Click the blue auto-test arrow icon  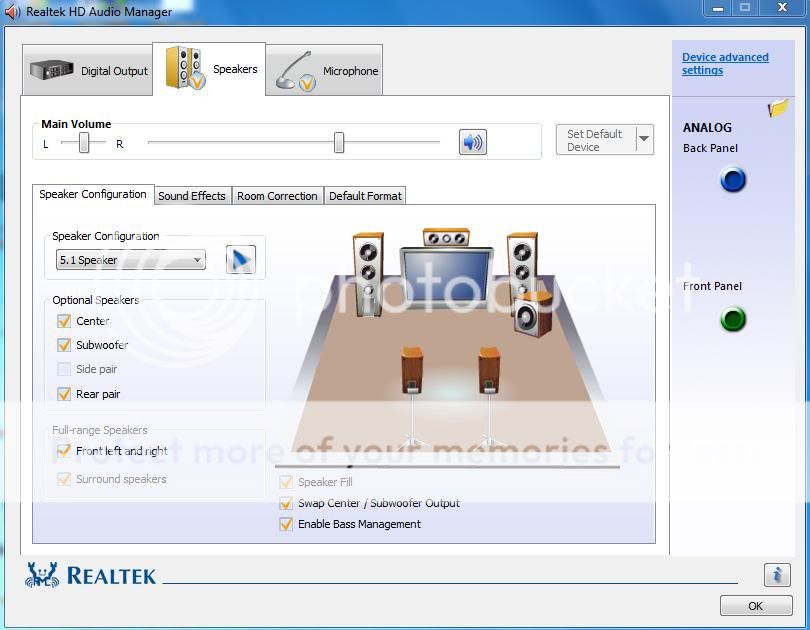[240, 258]
